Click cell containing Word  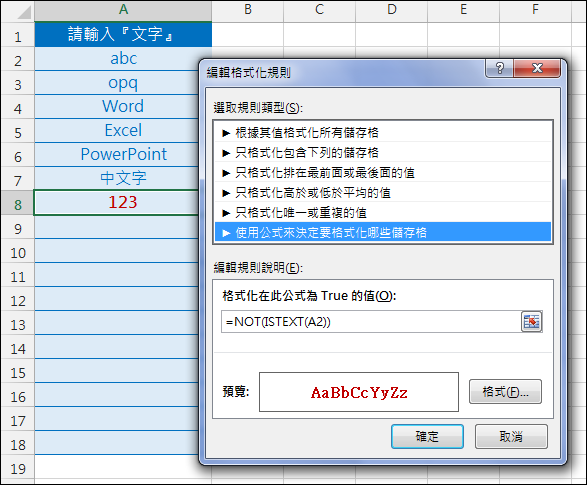(116, 107)
